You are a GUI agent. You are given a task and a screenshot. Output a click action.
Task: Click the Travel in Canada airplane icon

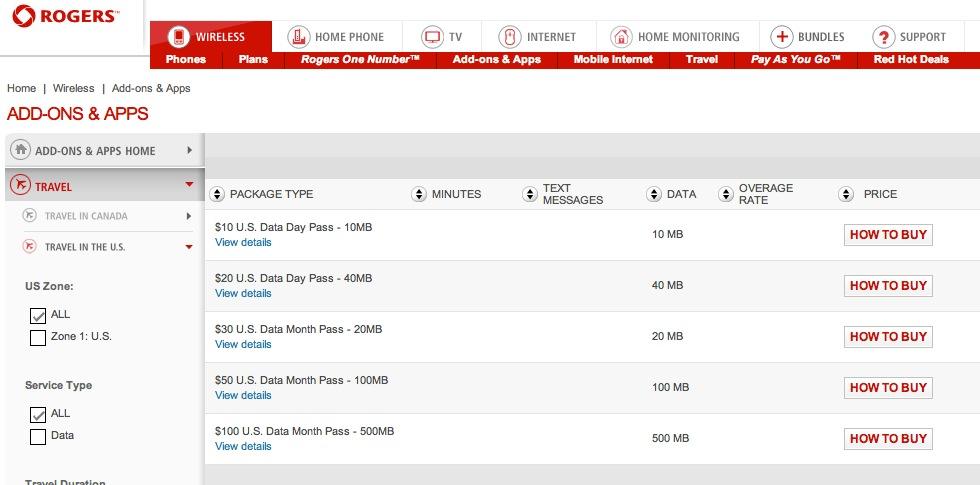coord(29,216)
